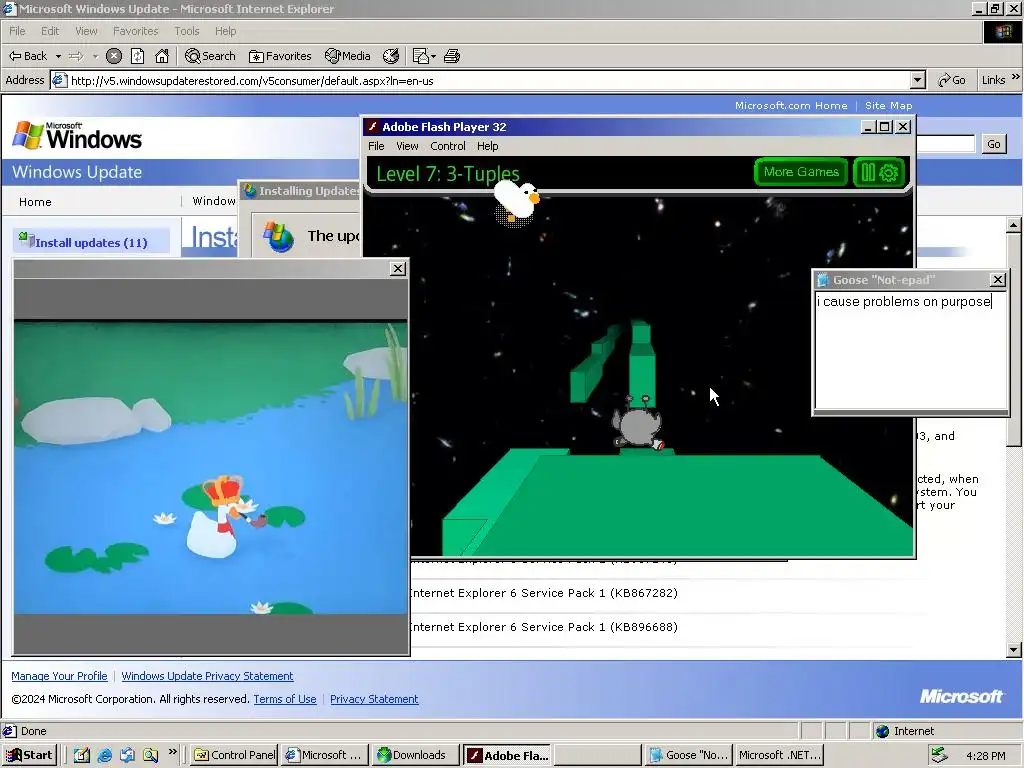Click More Games button in Flash game
The height and width of the screenshot is (768, 1024).
coord(801,172)
